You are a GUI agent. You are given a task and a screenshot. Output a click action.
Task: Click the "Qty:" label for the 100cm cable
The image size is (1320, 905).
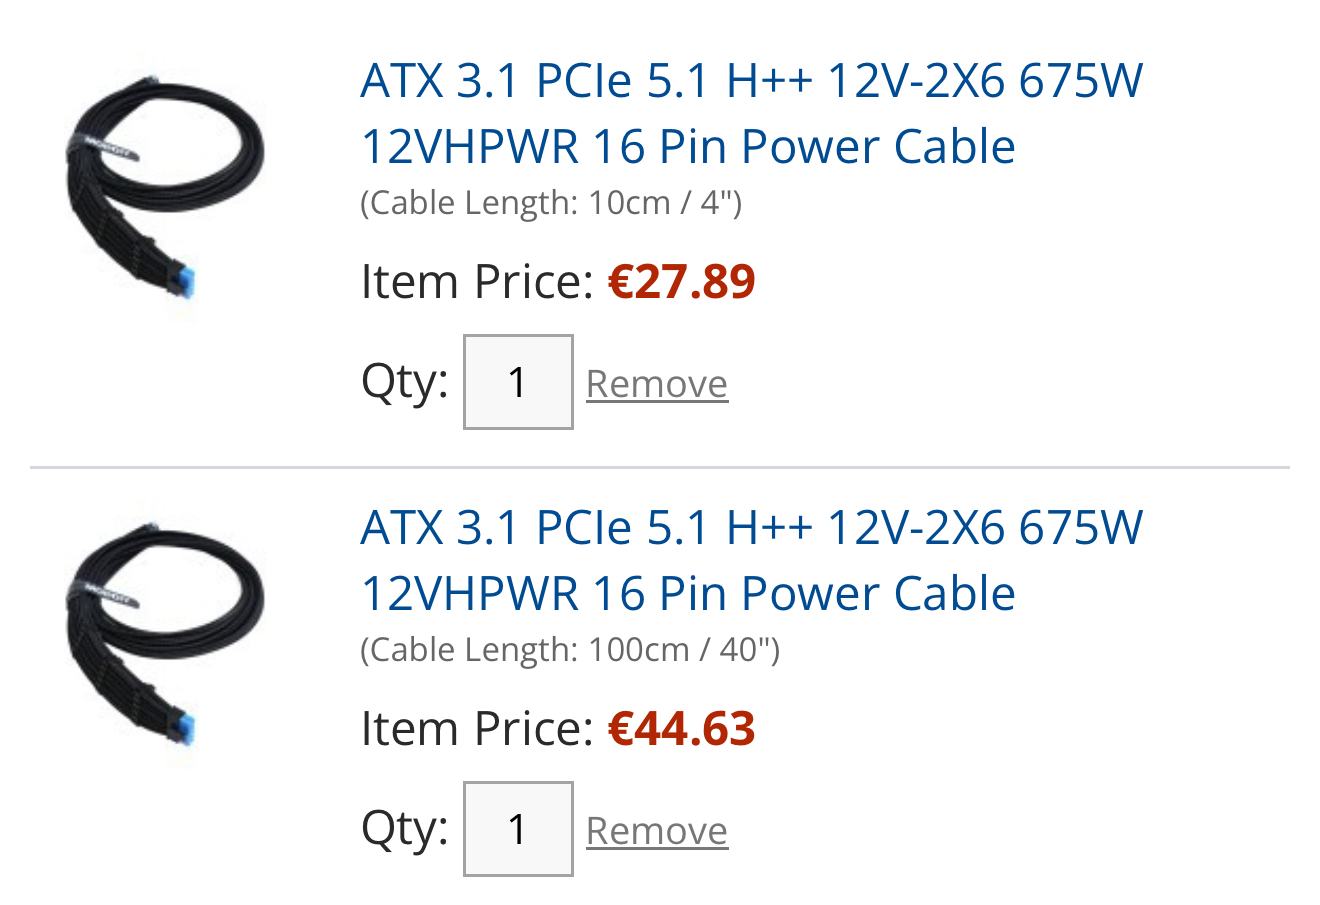click(404, 828)
